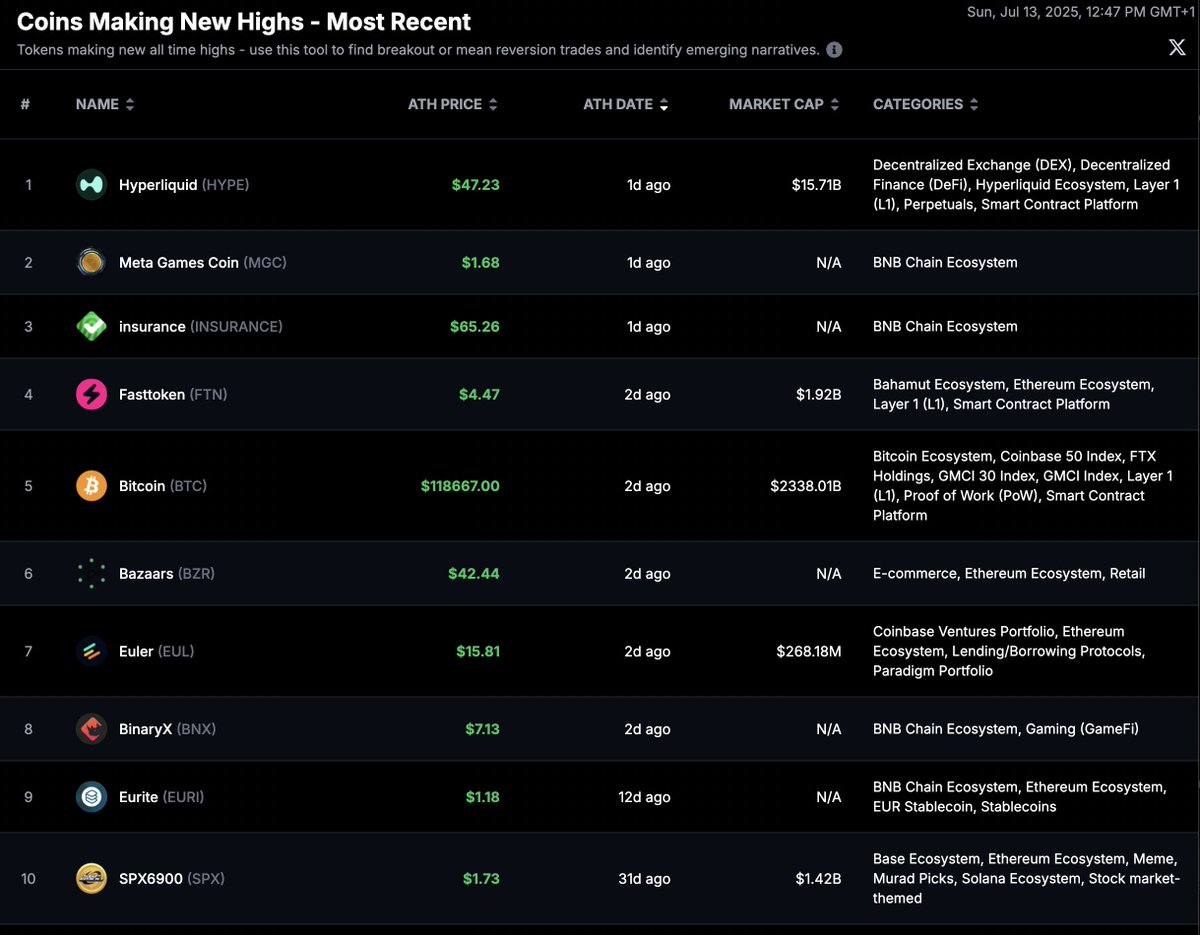Open the Hyperliquid (HYPE) coin link
The width and height of the screenshot is (1200, 935).
(184, 185)
